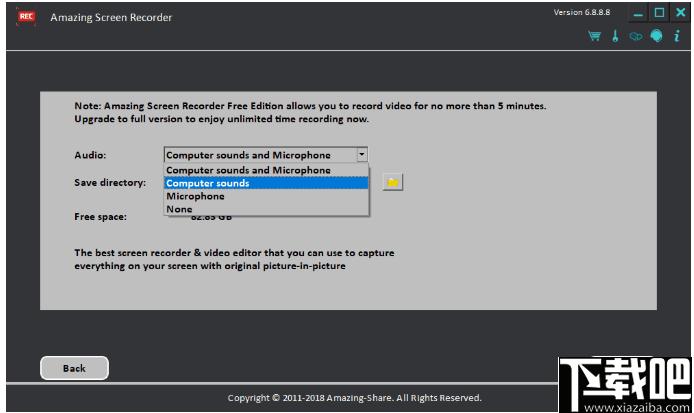694x413 pixels.
Task: Go back with the Back button
Action: tap(74, 368)
